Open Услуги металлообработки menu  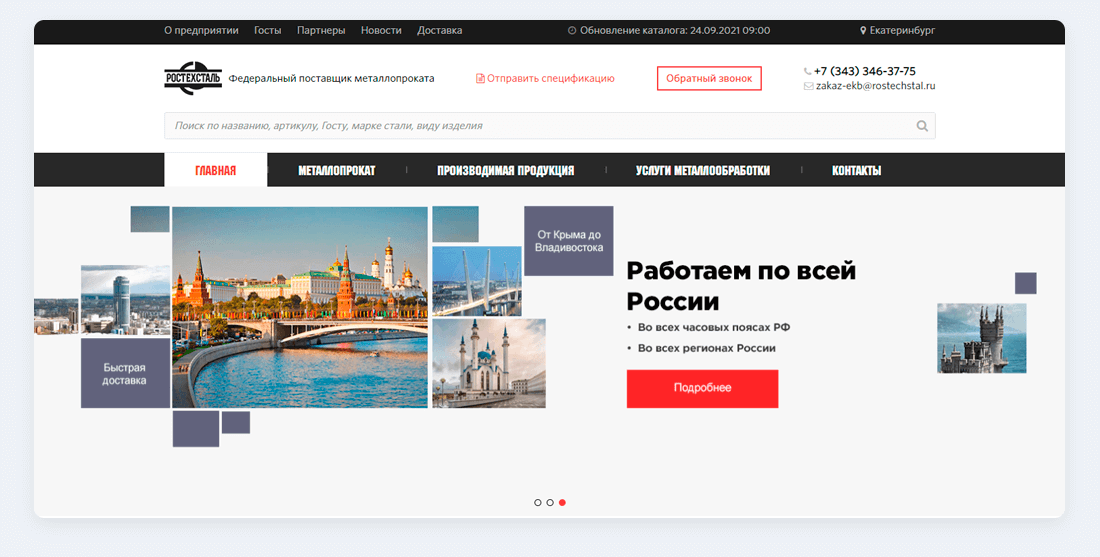(703, 170)
